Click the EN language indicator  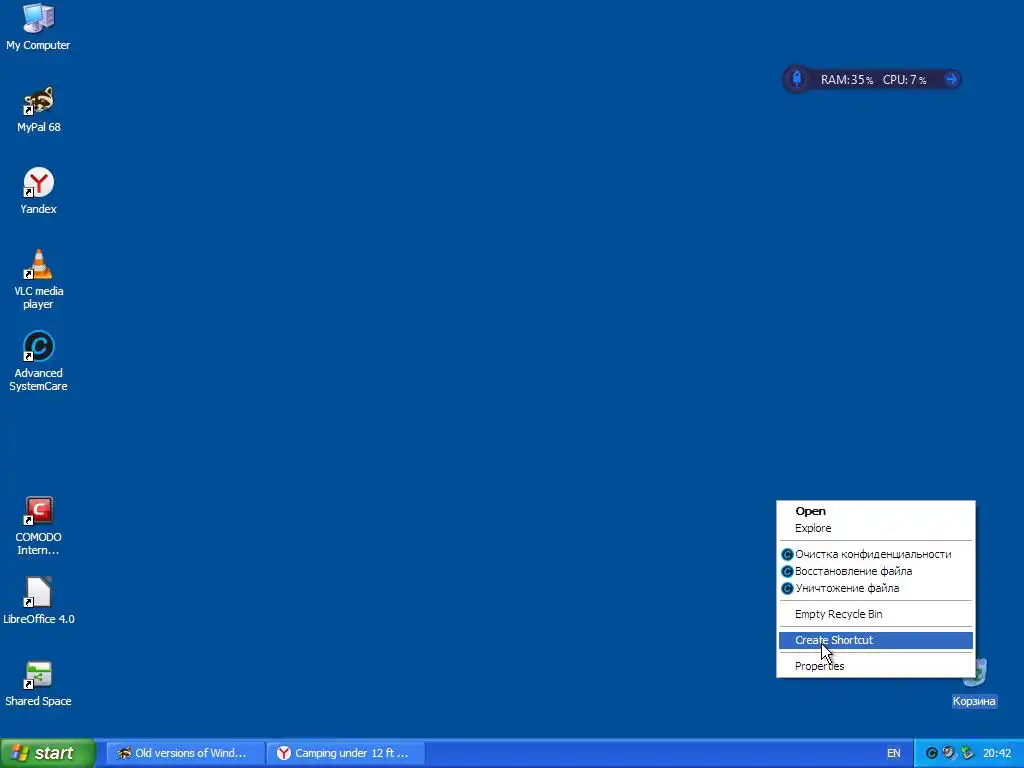click(x=893, y=754)
